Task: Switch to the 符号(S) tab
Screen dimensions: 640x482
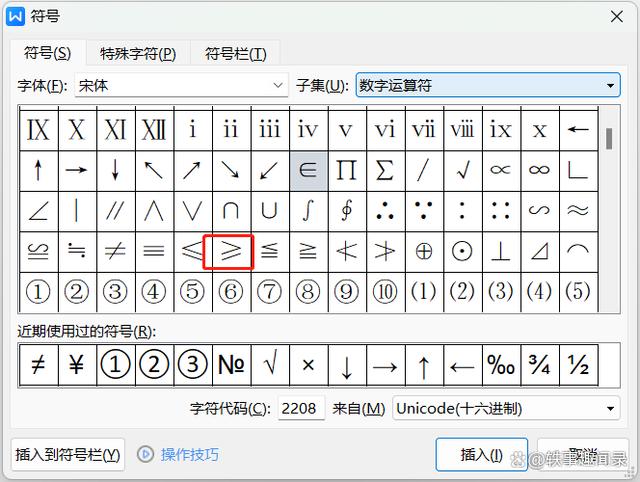Action: (47, 53)
